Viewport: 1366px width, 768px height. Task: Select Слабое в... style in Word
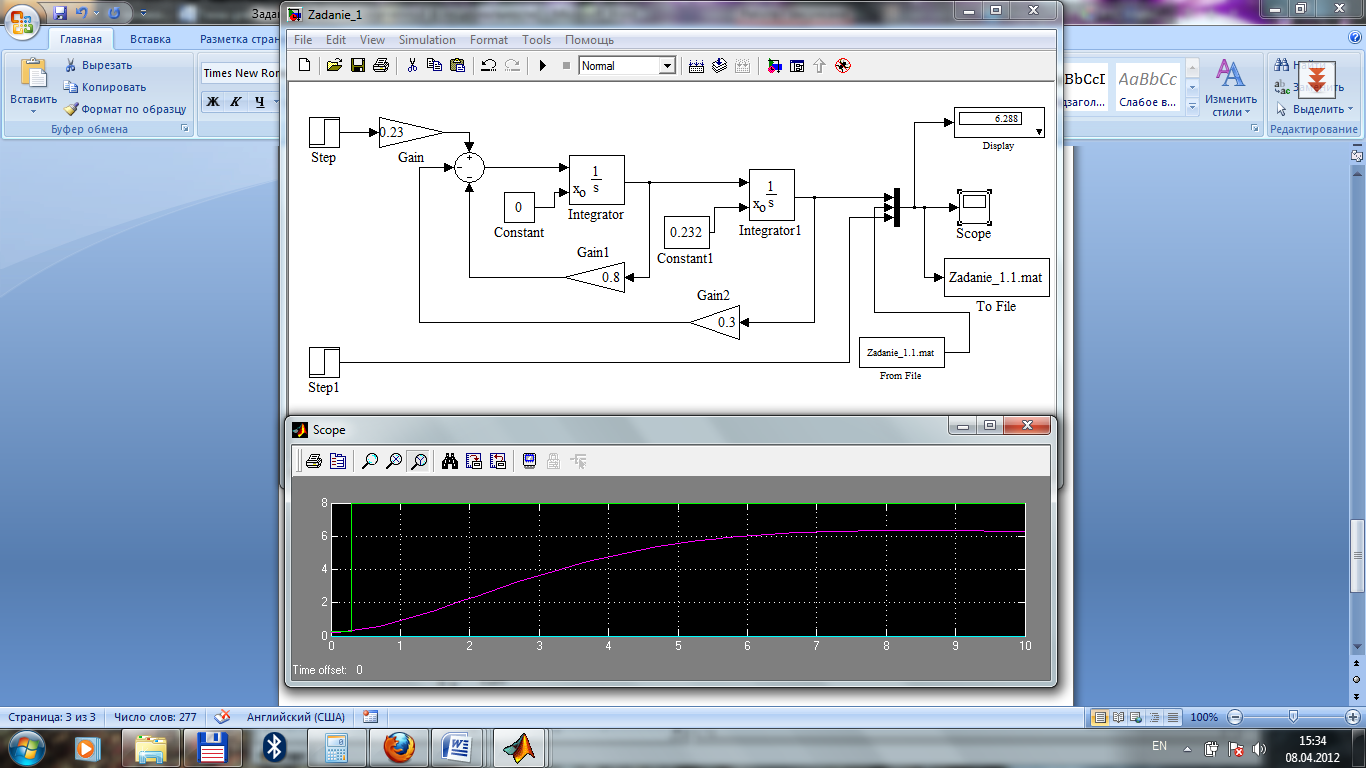tap(1148, 88)
